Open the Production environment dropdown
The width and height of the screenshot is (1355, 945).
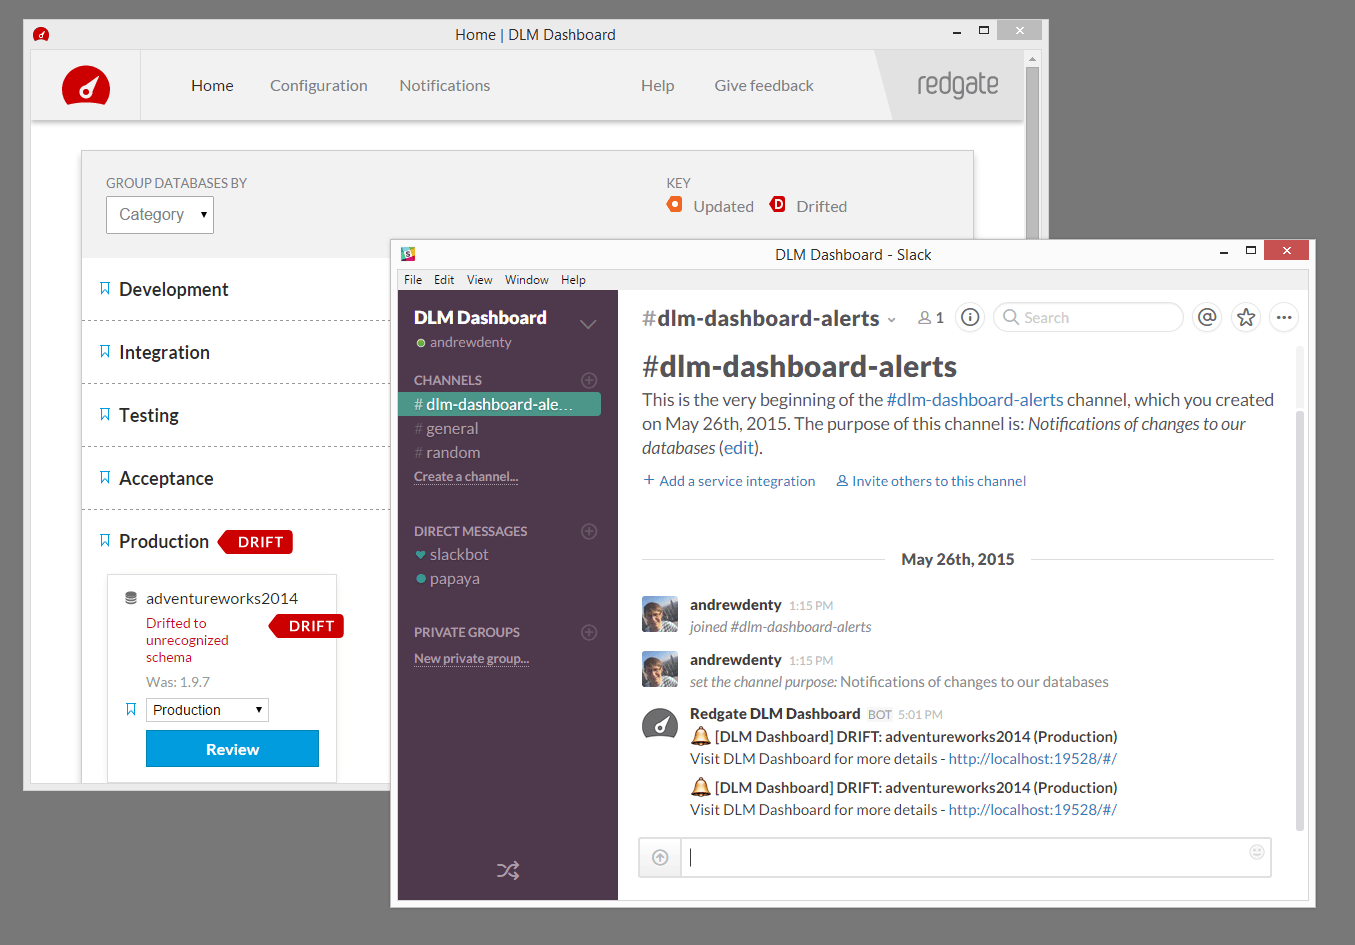tap(208, 710)
